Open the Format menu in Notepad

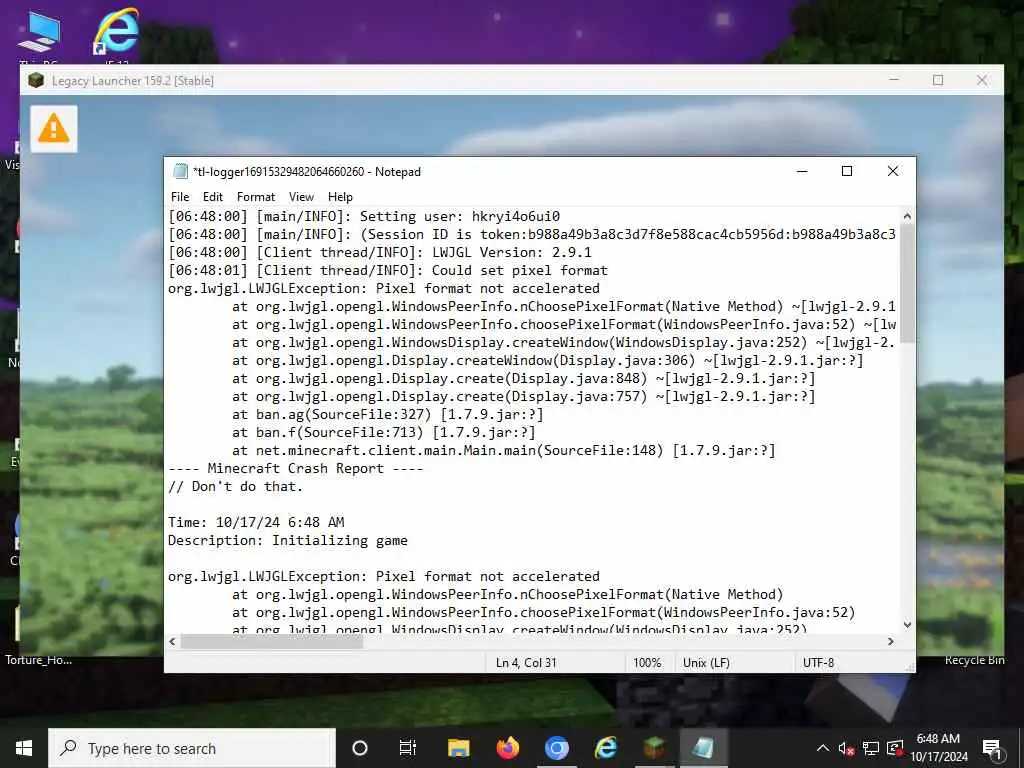click(x=256, y=197)
